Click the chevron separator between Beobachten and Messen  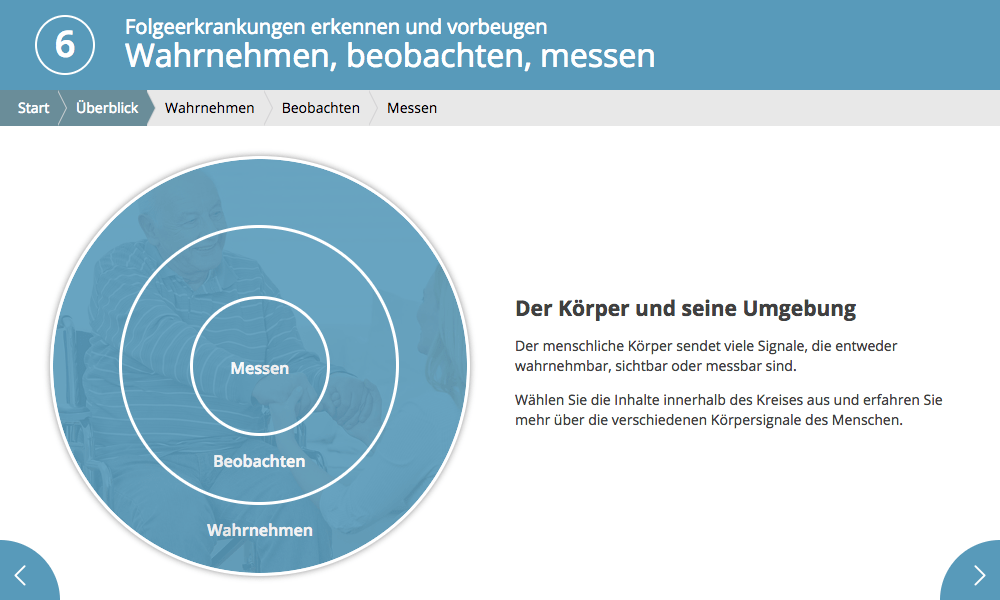[x=373, y=108]
